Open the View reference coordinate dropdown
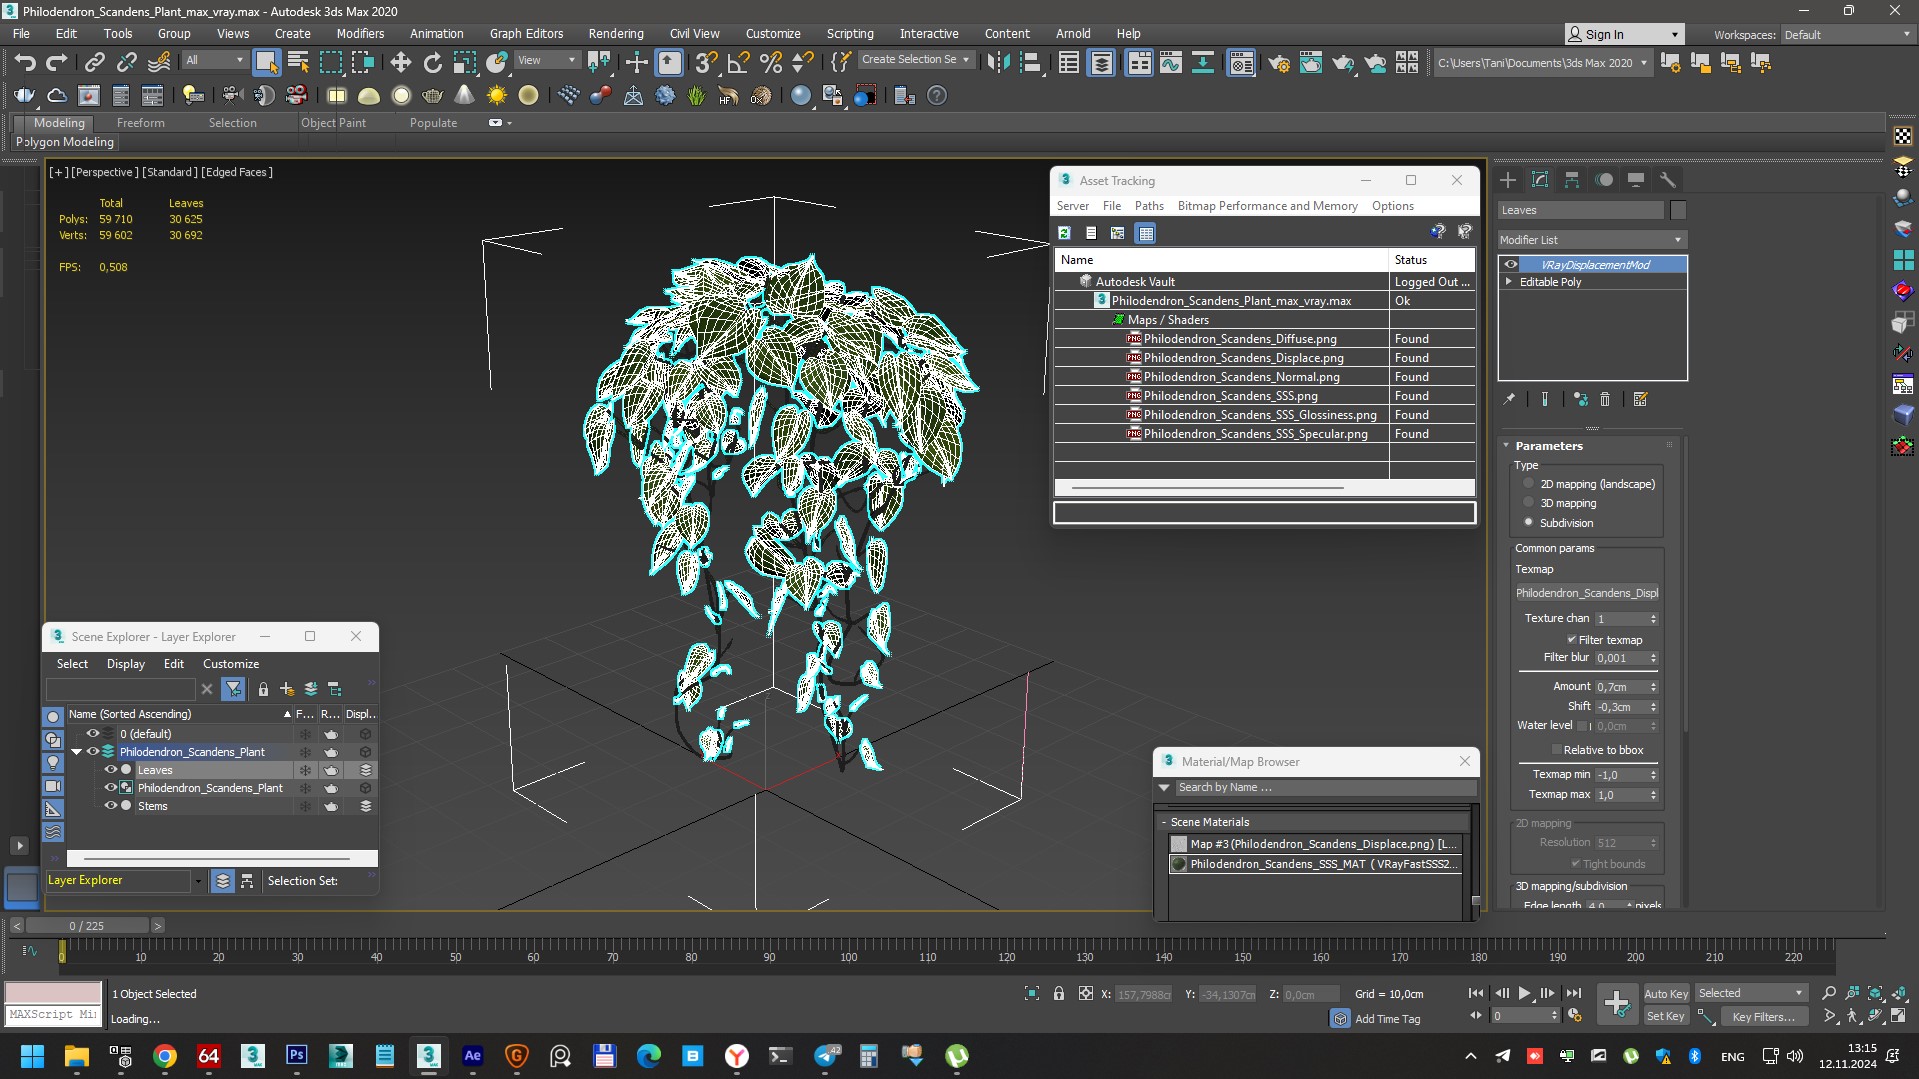This screenshot has width=1919, height=1079. coord(546,60)
